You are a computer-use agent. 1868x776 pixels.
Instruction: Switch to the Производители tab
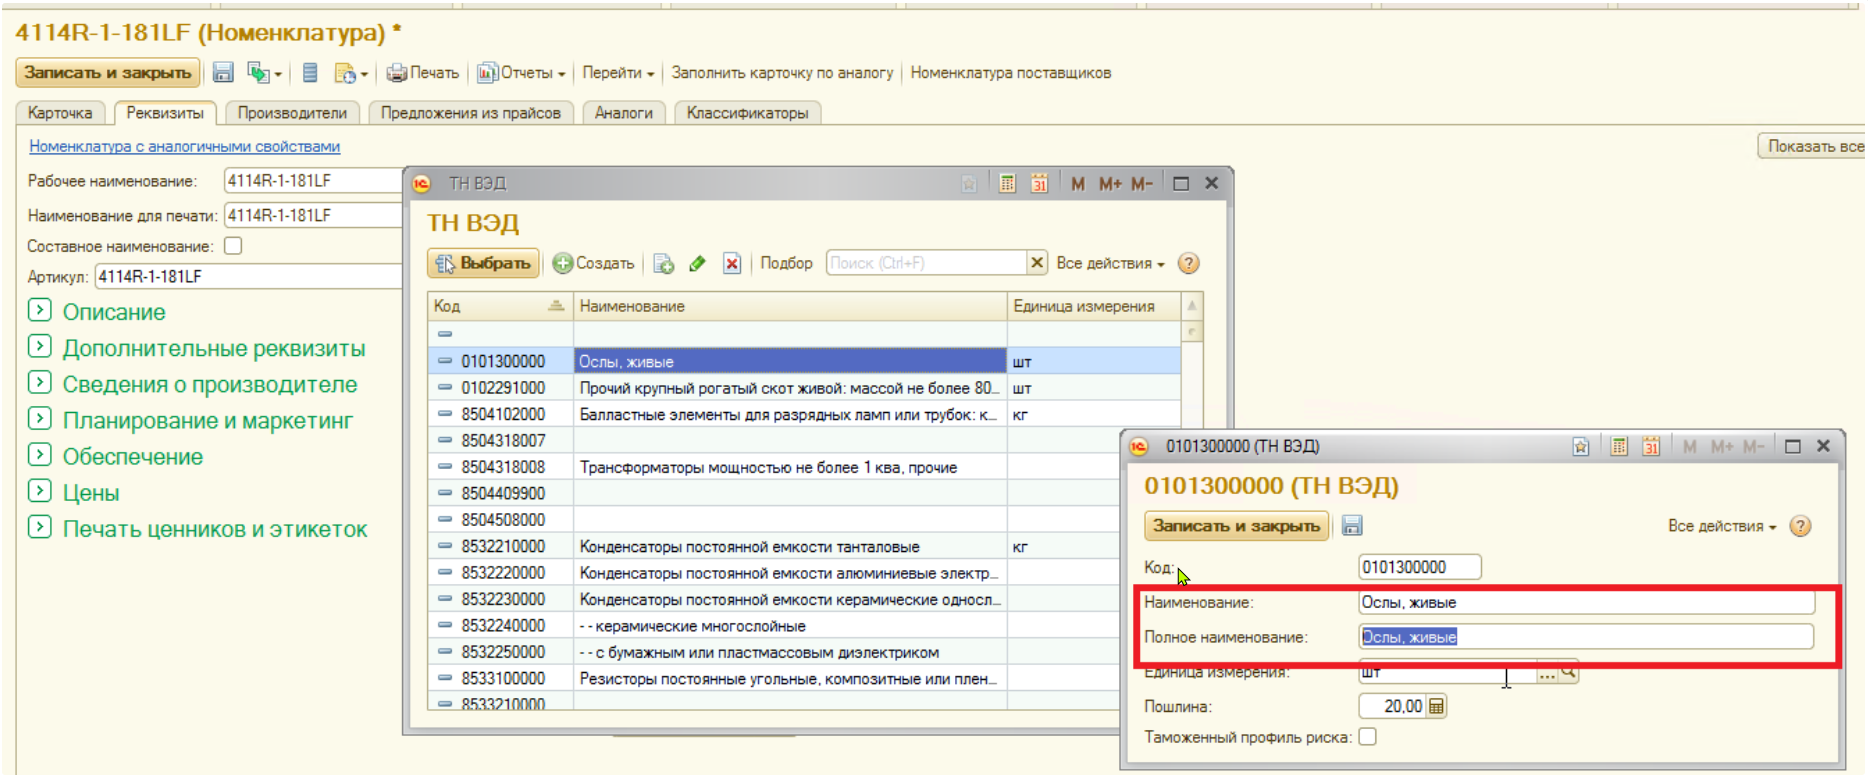coord(292,113)
